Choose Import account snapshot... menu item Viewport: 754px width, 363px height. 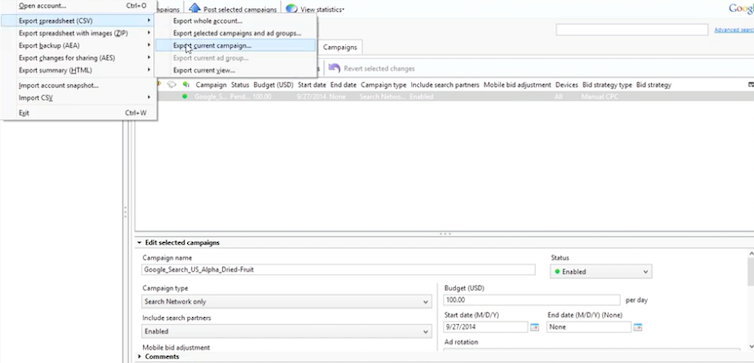click(x=79, y=86)
